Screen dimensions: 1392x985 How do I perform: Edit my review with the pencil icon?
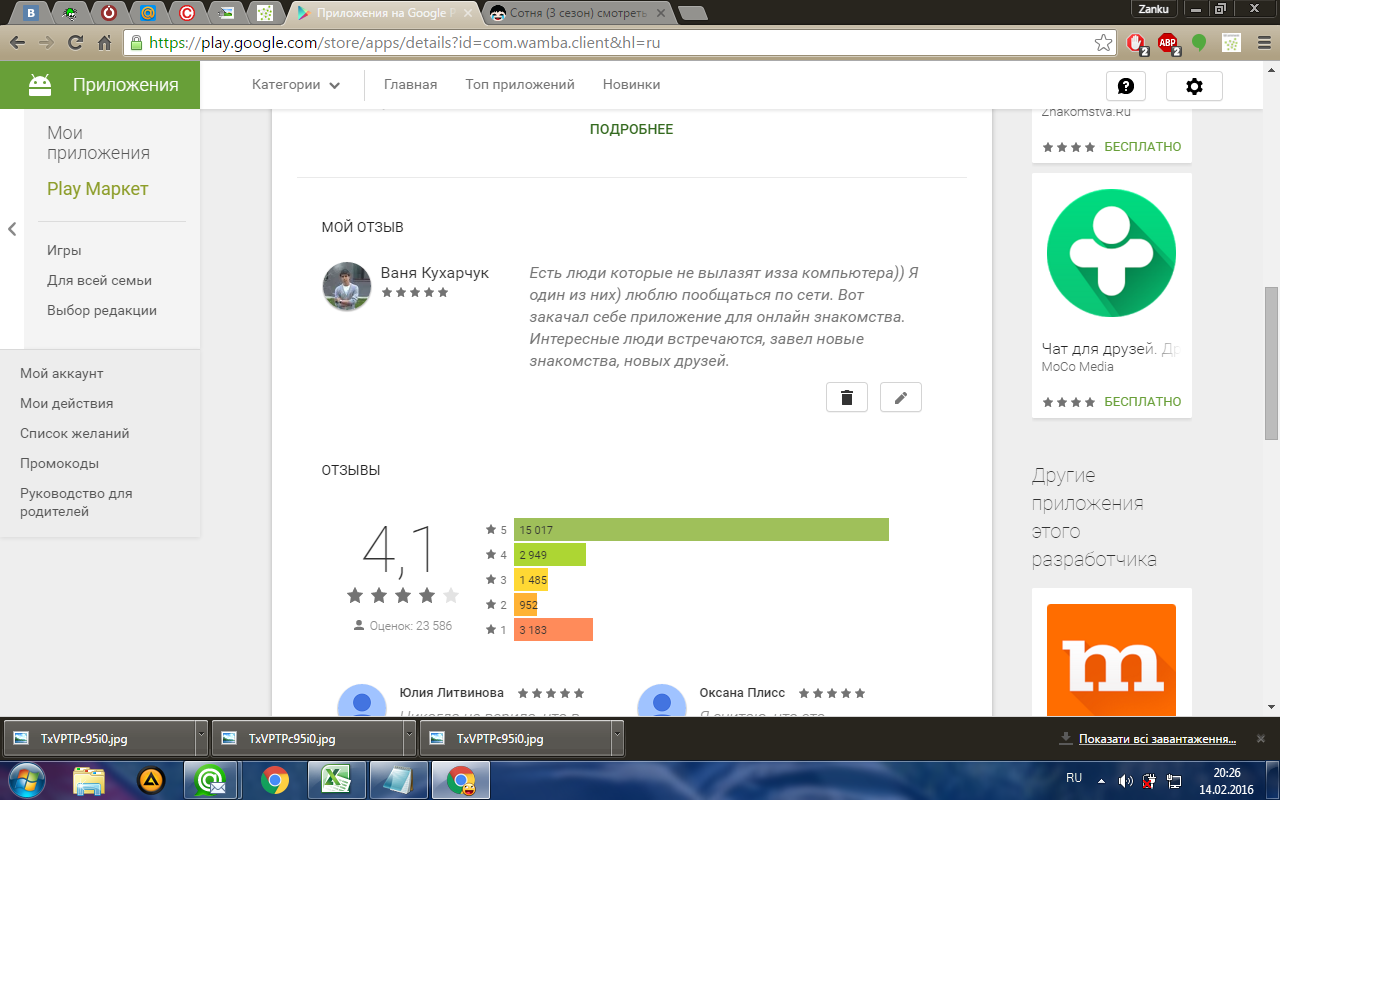901,397
